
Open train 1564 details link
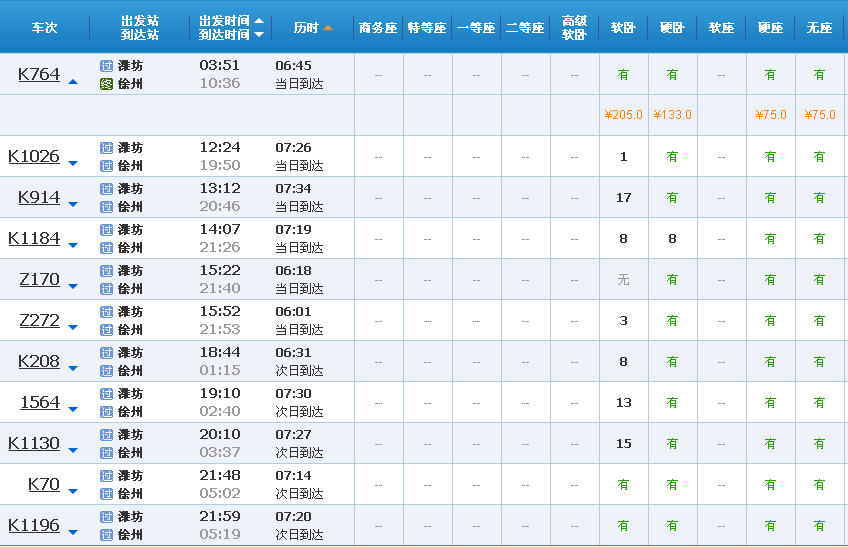point(40,402)
